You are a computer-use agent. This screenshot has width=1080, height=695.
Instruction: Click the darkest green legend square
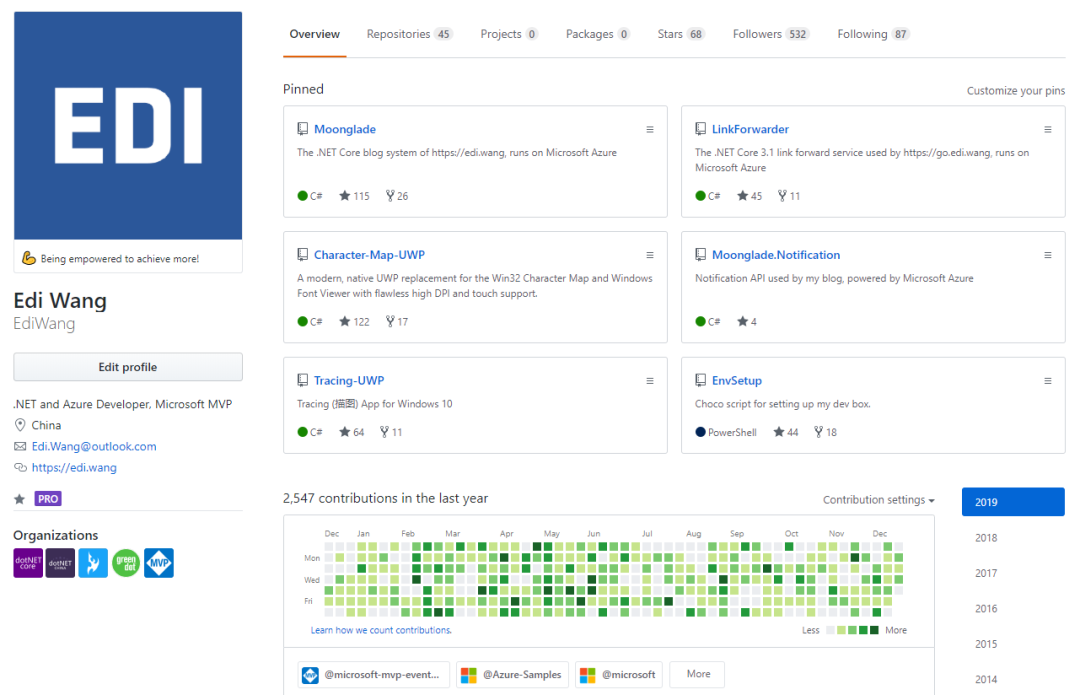tap(874, 630)
